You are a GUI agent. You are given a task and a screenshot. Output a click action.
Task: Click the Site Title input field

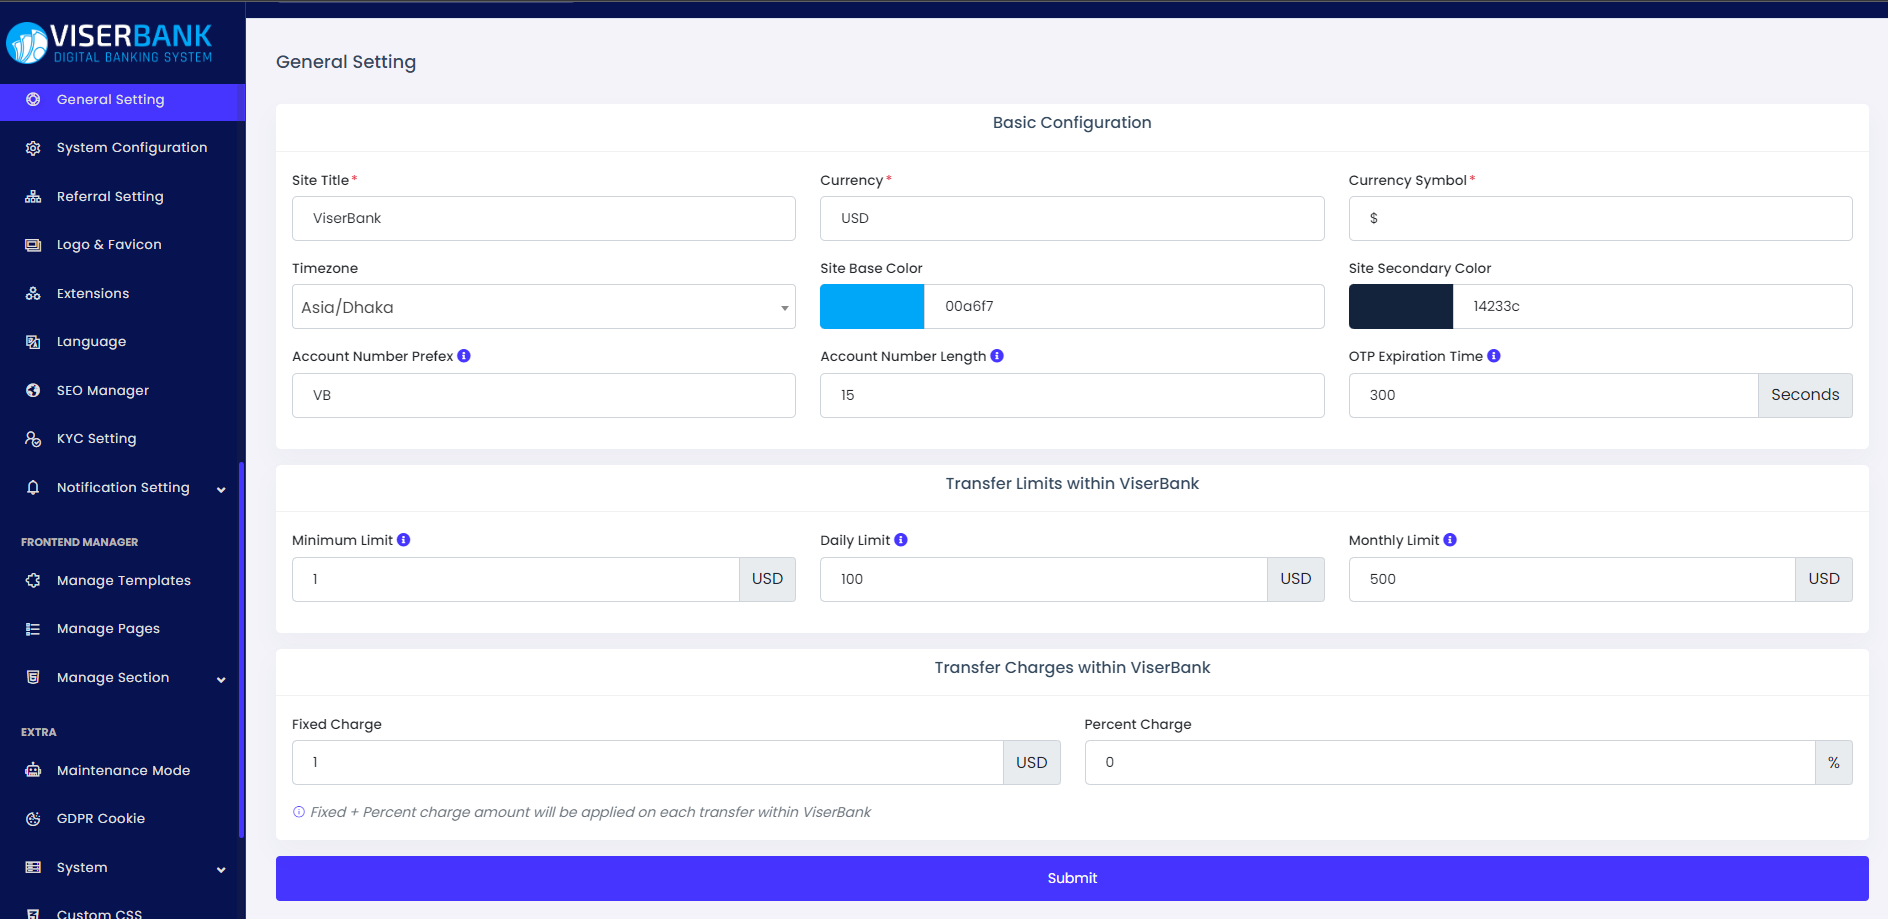click(x=544, y=218)
